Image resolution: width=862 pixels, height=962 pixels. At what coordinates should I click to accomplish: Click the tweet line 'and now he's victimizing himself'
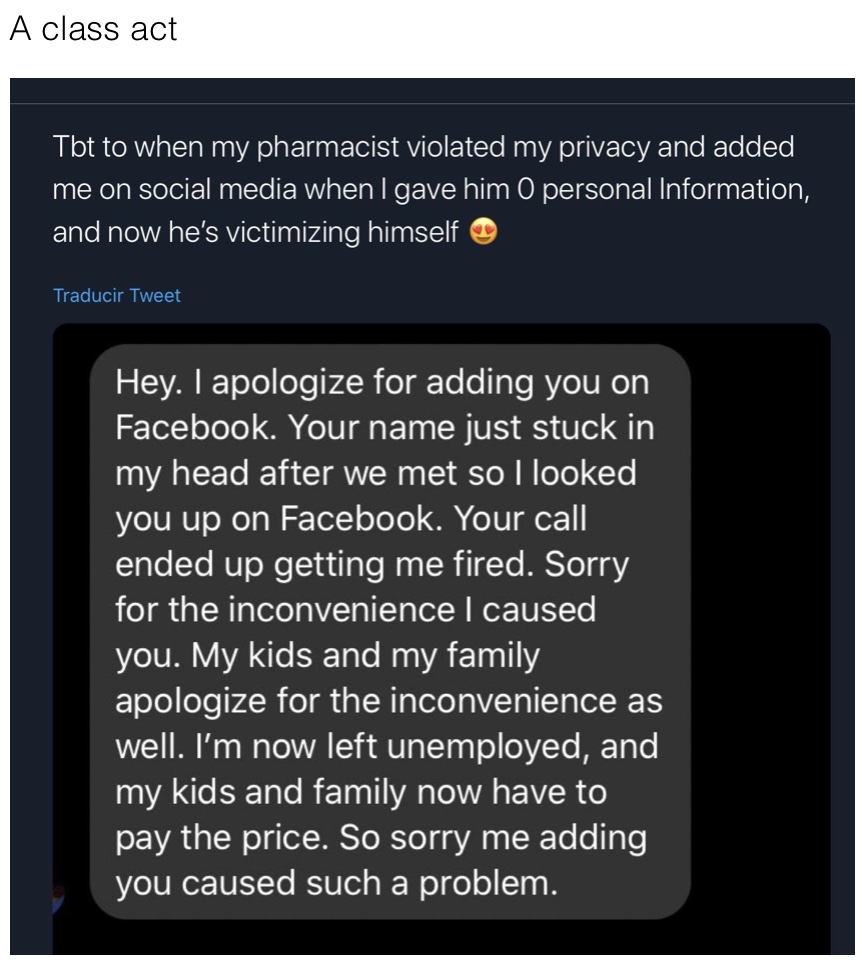255,232
